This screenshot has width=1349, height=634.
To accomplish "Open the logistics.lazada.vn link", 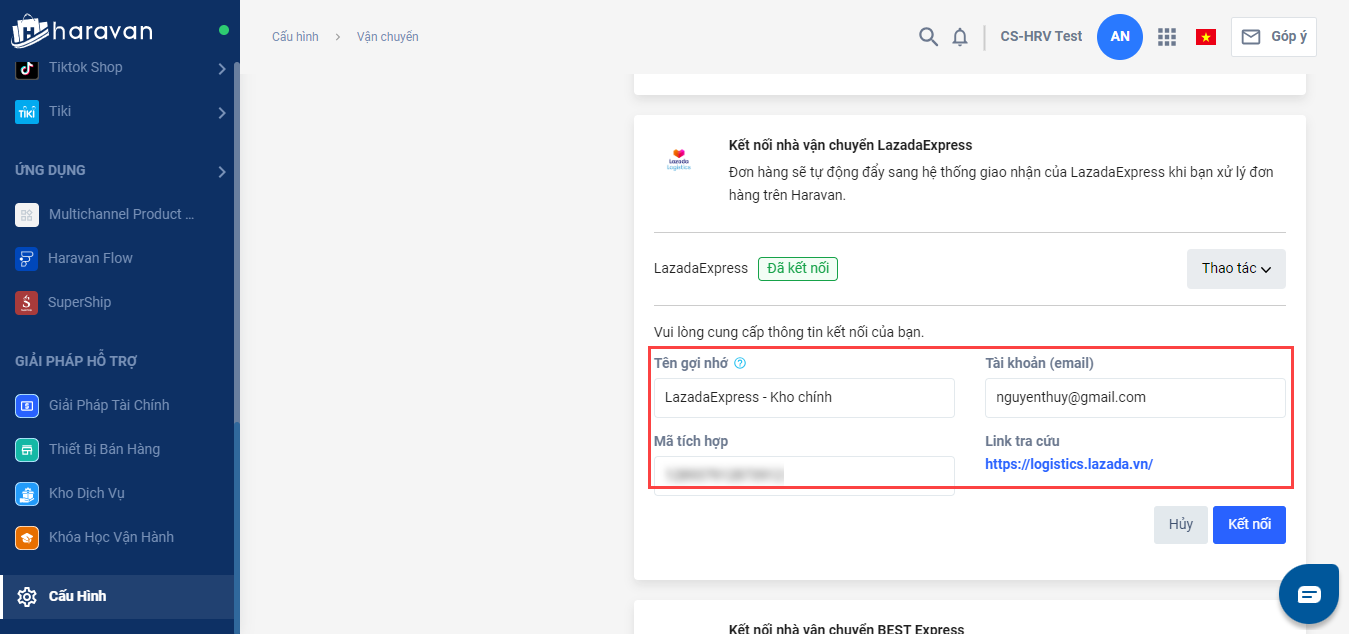I will 1069,464.
